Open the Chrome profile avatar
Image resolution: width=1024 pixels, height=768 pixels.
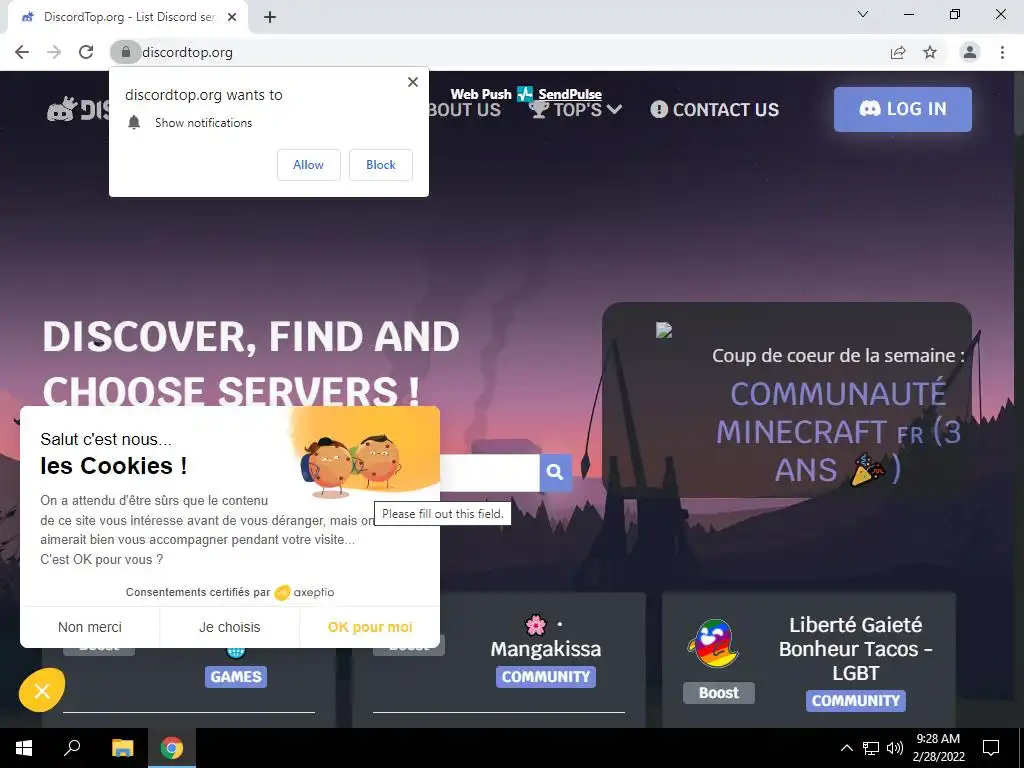coord(970,52)
